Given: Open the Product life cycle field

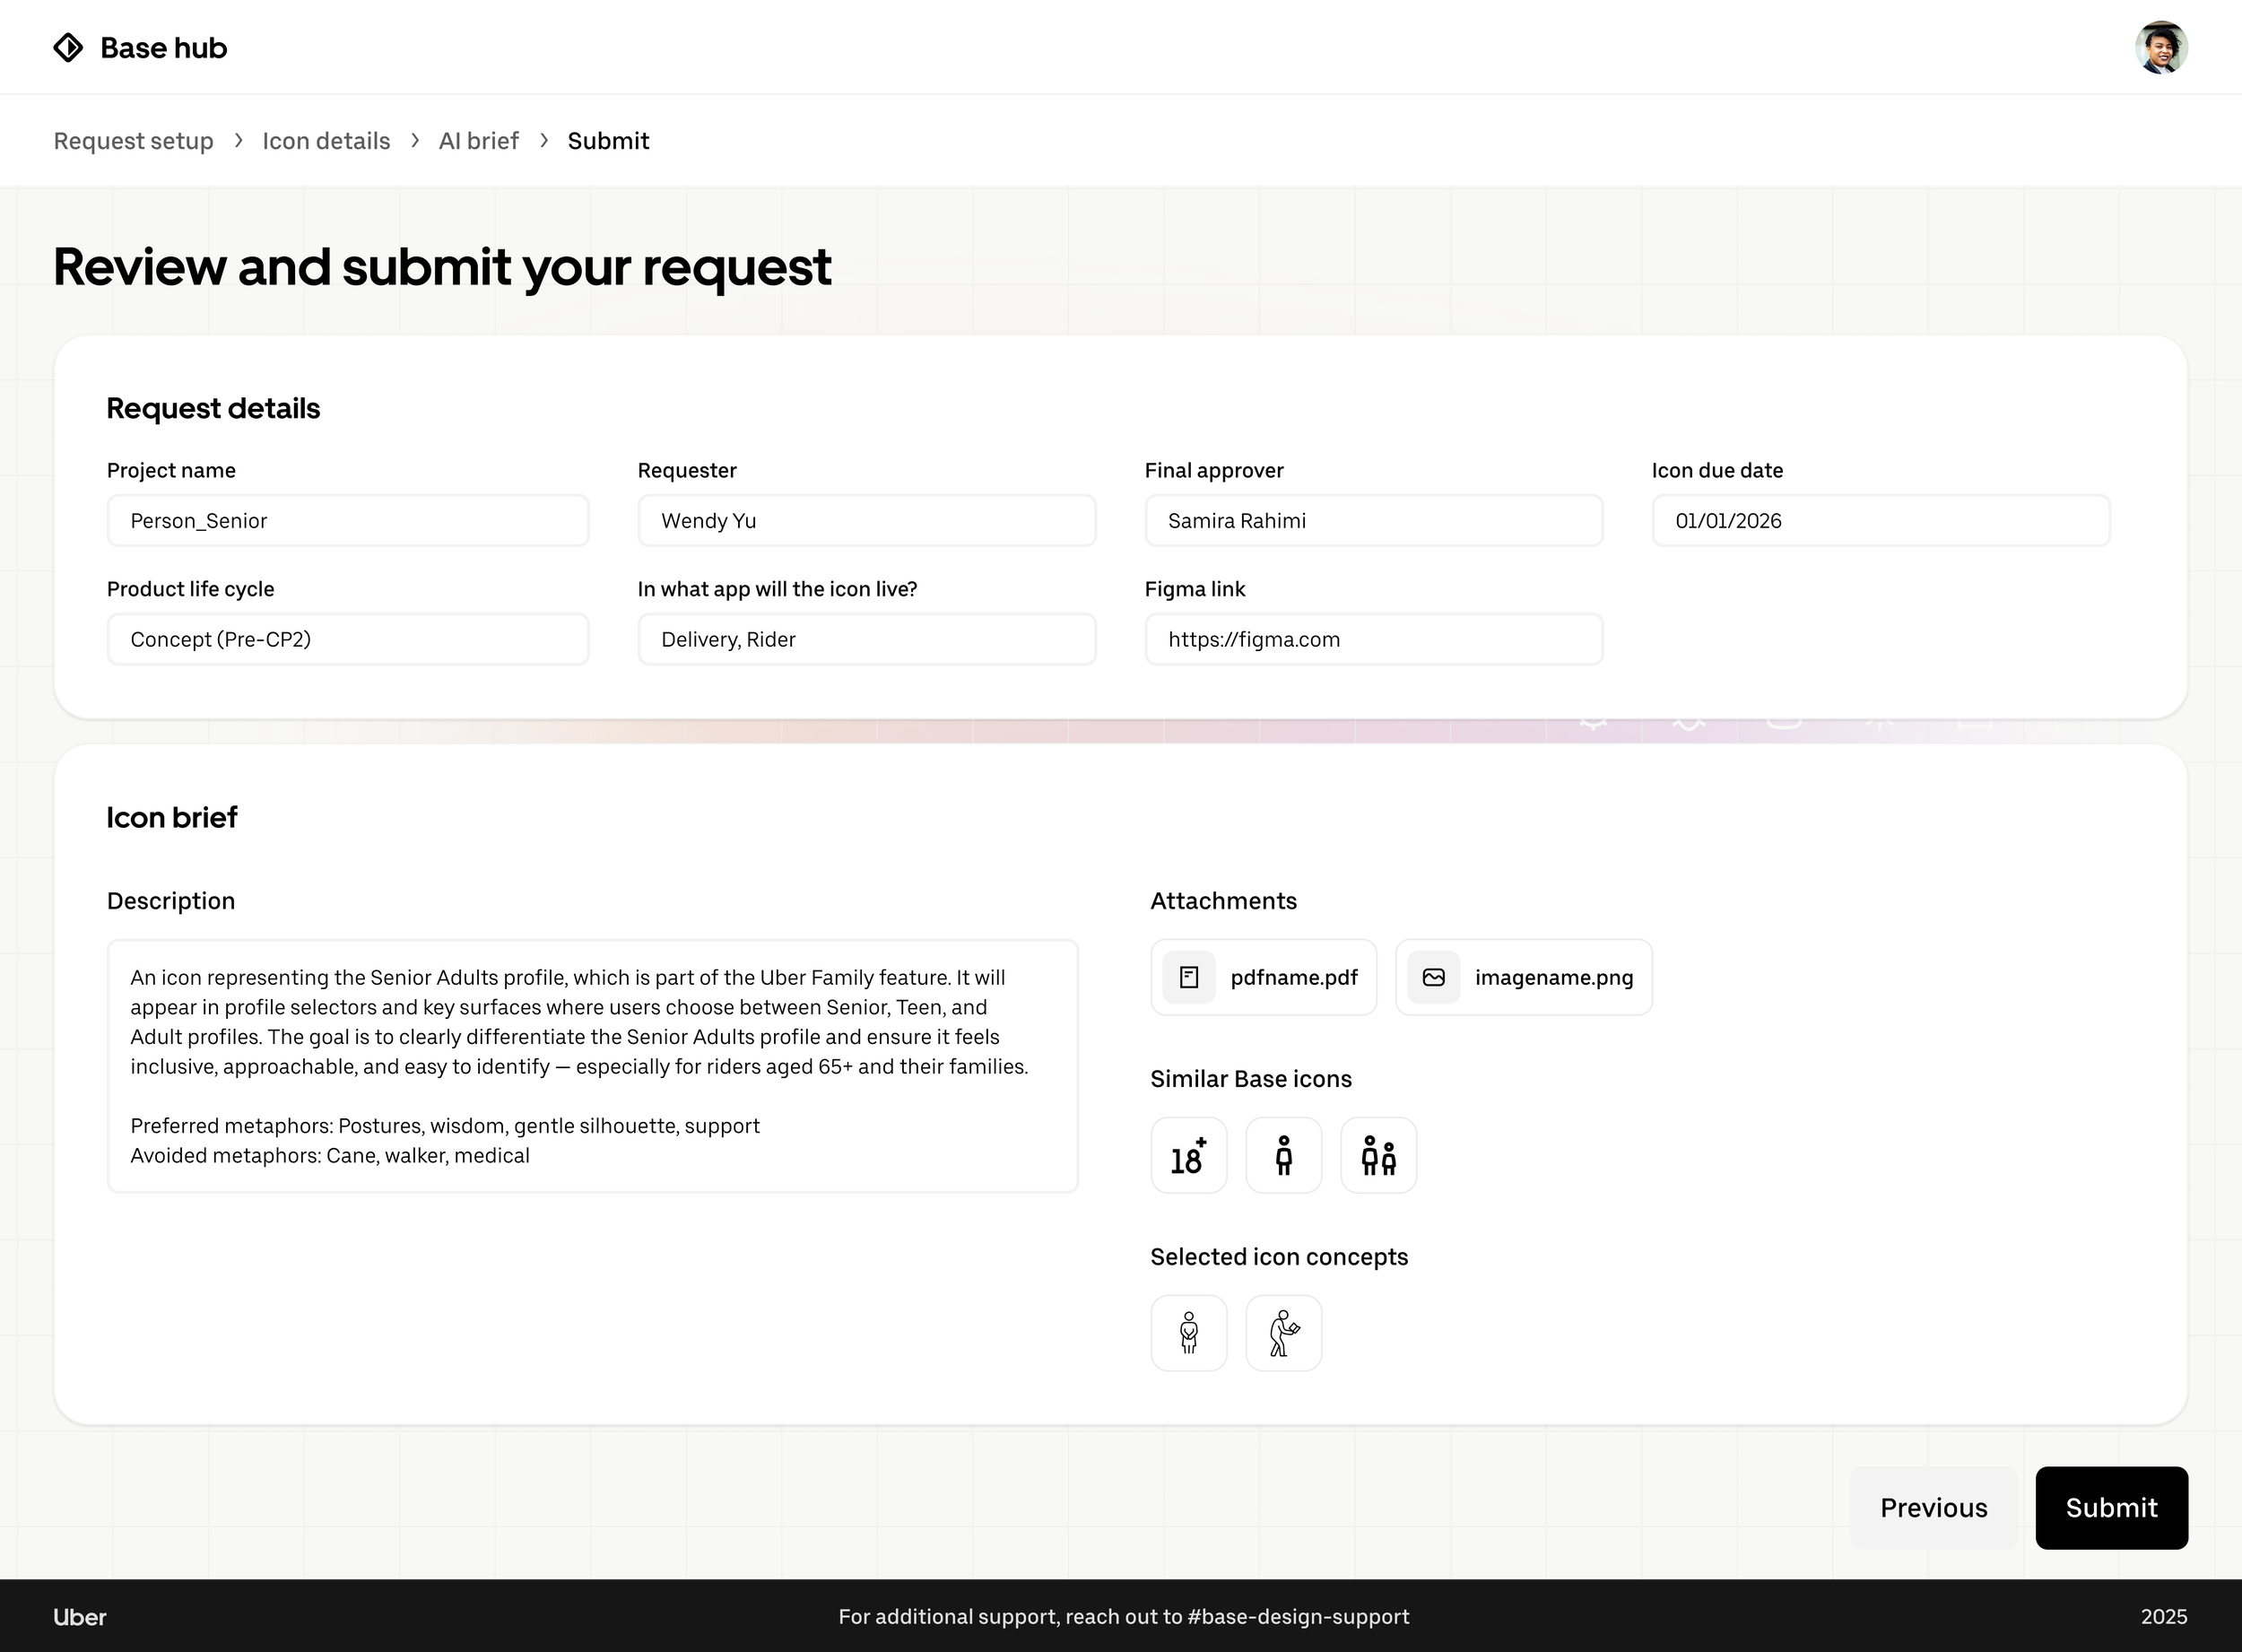Looking at the screenshot, I should coord(347,639).
